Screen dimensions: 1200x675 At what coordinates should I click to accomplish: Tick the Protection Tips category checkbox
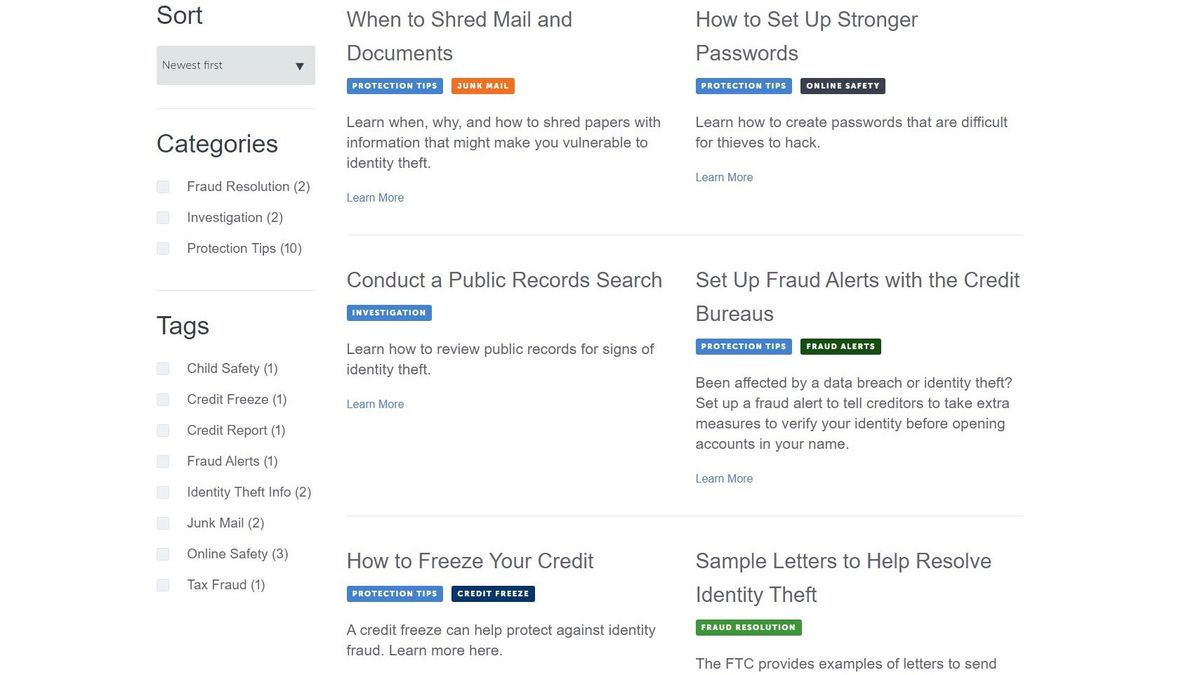163,249
